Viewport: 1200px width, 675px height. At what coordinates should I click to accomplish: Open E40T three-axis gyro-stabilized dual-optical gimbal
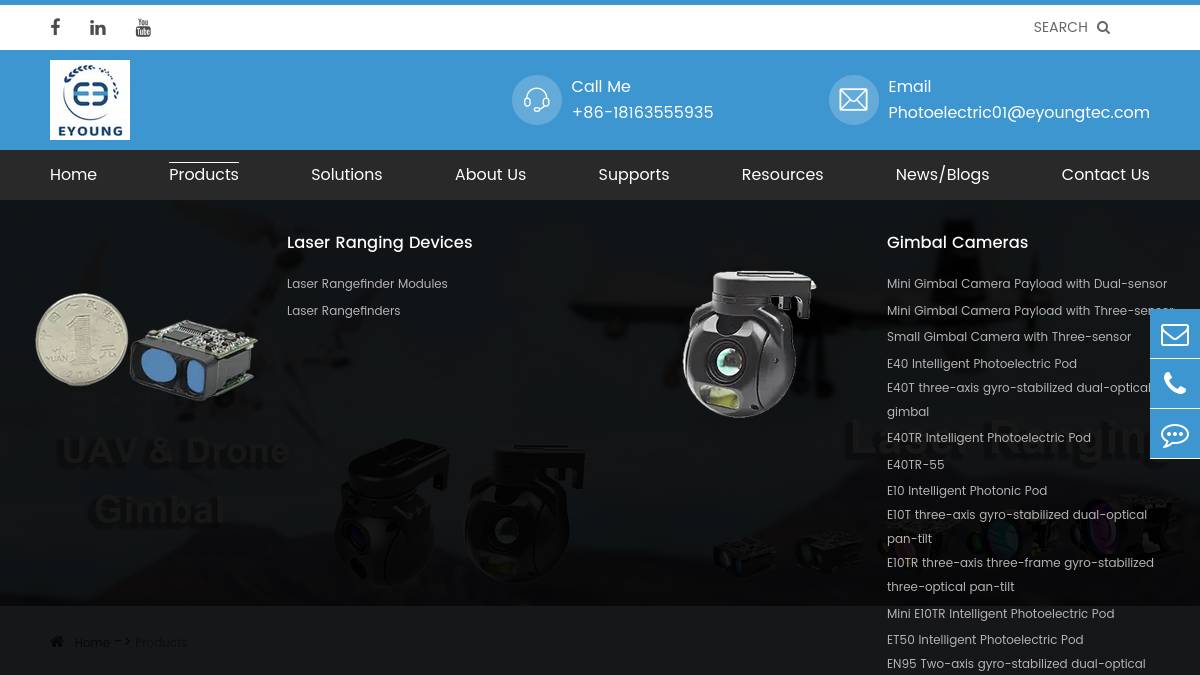(1019, 400)
